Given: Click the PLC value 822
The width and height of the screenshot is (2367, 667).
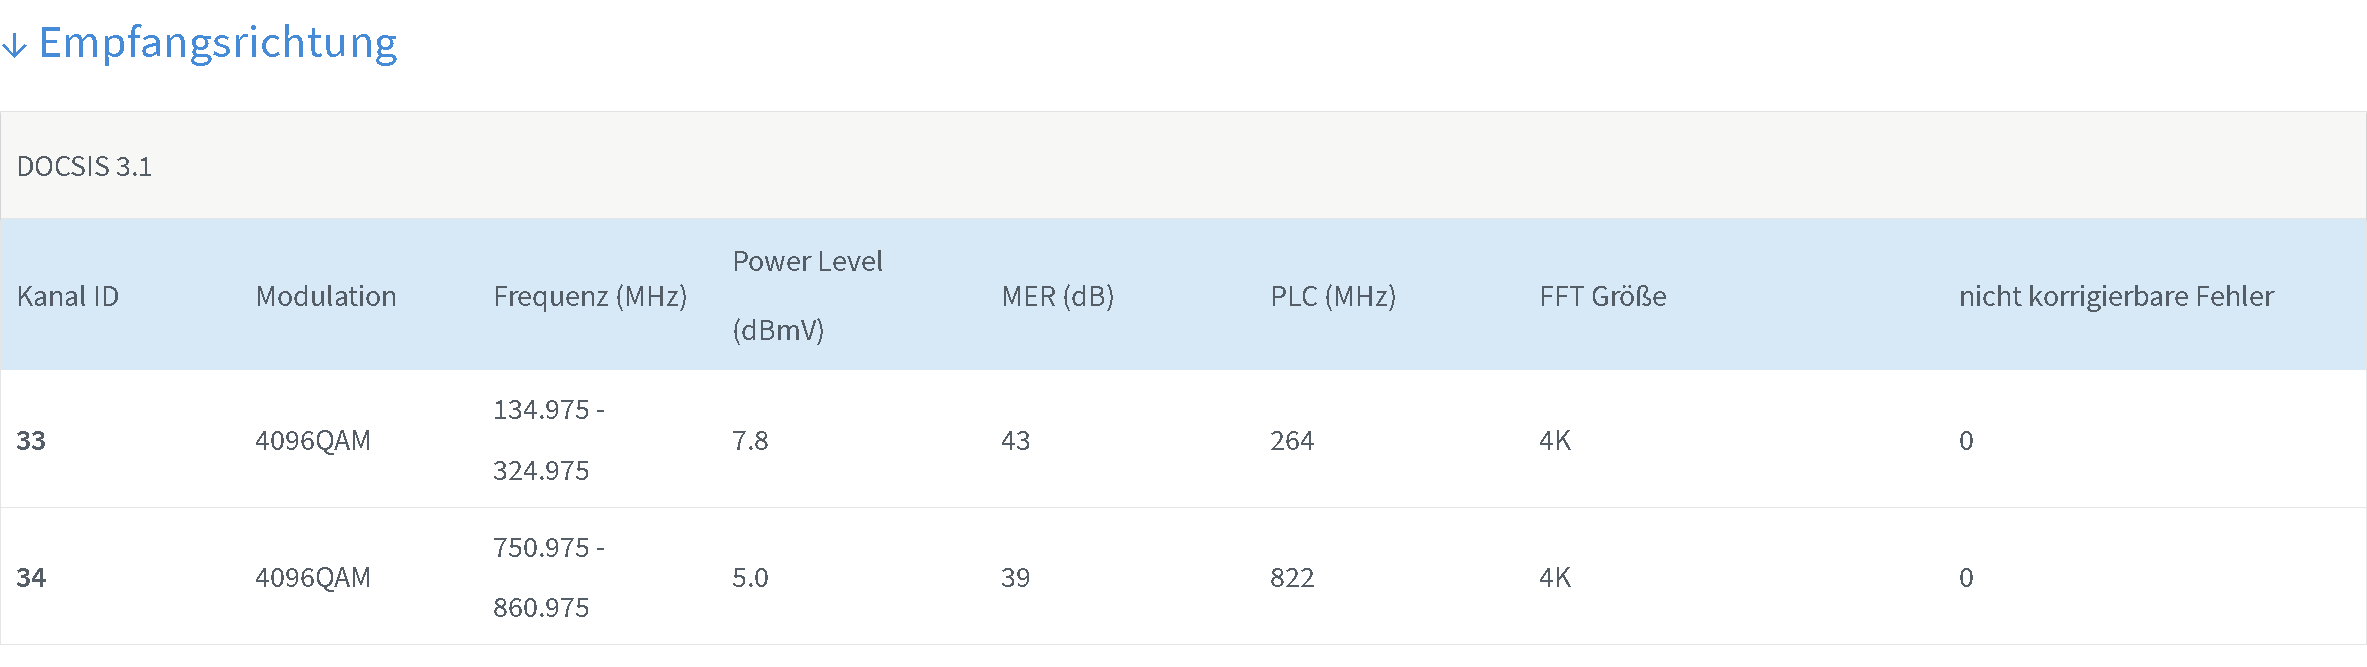Looking at the screenshot, I should [1292, 577].
